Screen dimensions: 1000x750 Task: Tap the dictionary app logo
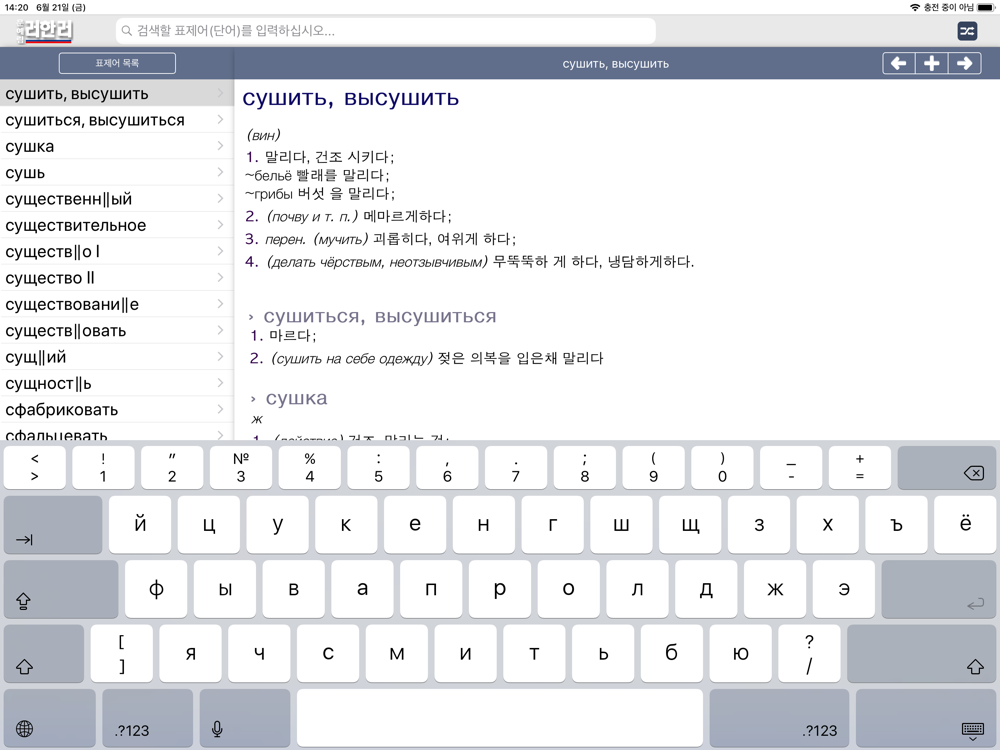45,31
